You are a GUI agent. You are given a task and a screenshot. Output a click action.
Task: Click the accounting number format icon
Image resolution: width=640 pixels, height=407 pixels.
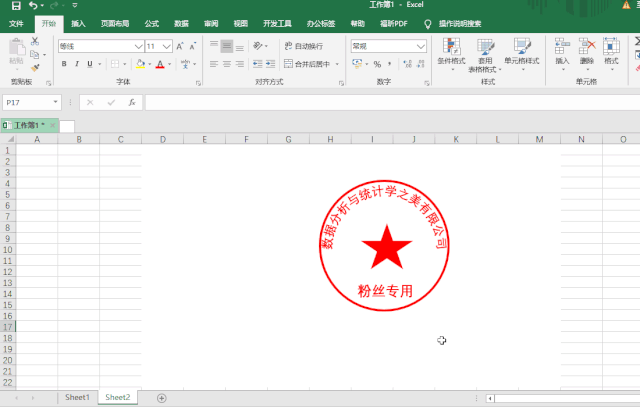(x=357, y=64)
